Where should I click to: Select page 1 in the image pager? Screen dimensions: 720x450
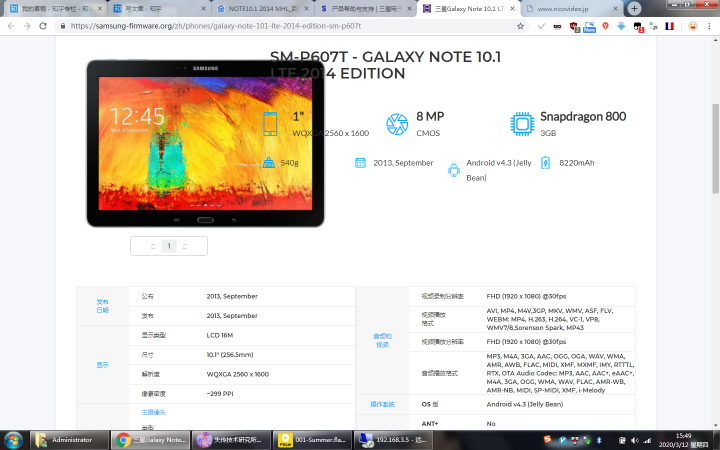tap(169, 246)
